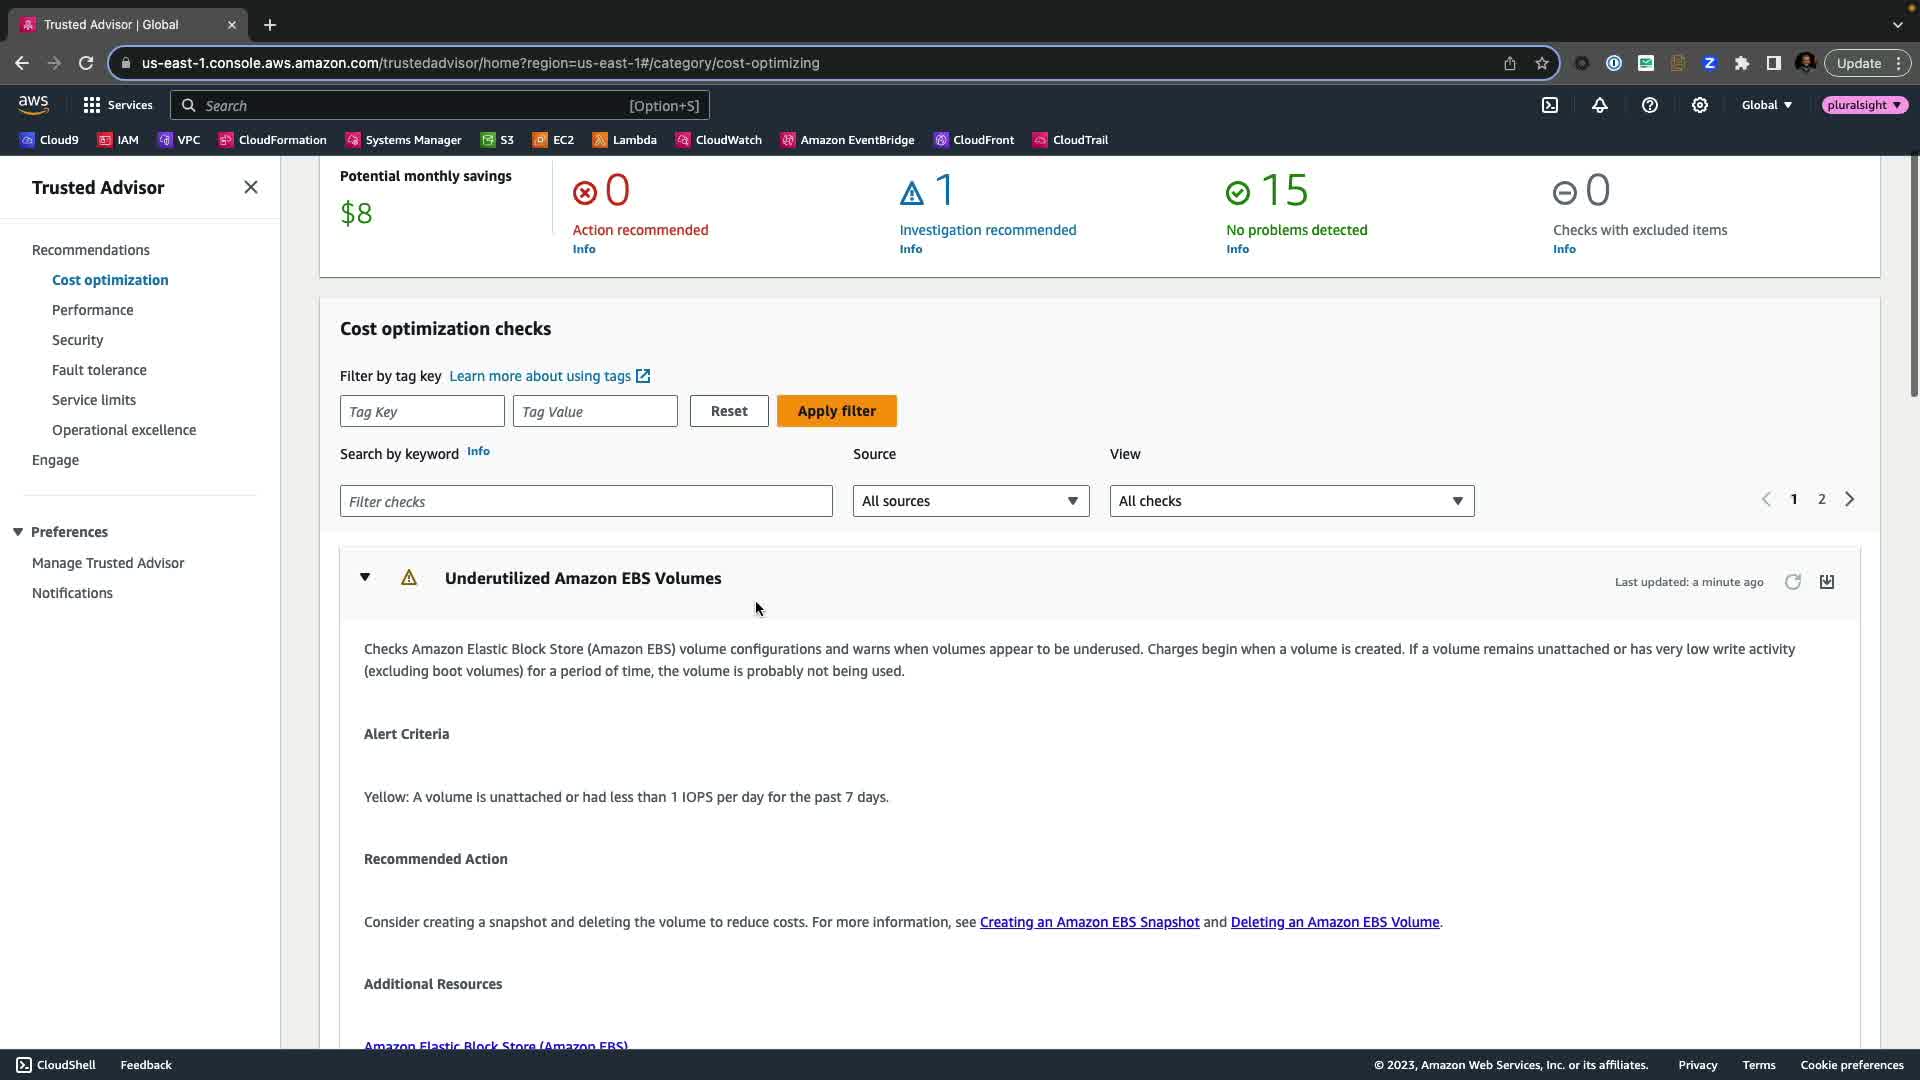The height and width of the screenshot is (1080, 1920).
Task: Collapse the Underutilized Amazon EBS Volumes section
Action: click(365, 578)
